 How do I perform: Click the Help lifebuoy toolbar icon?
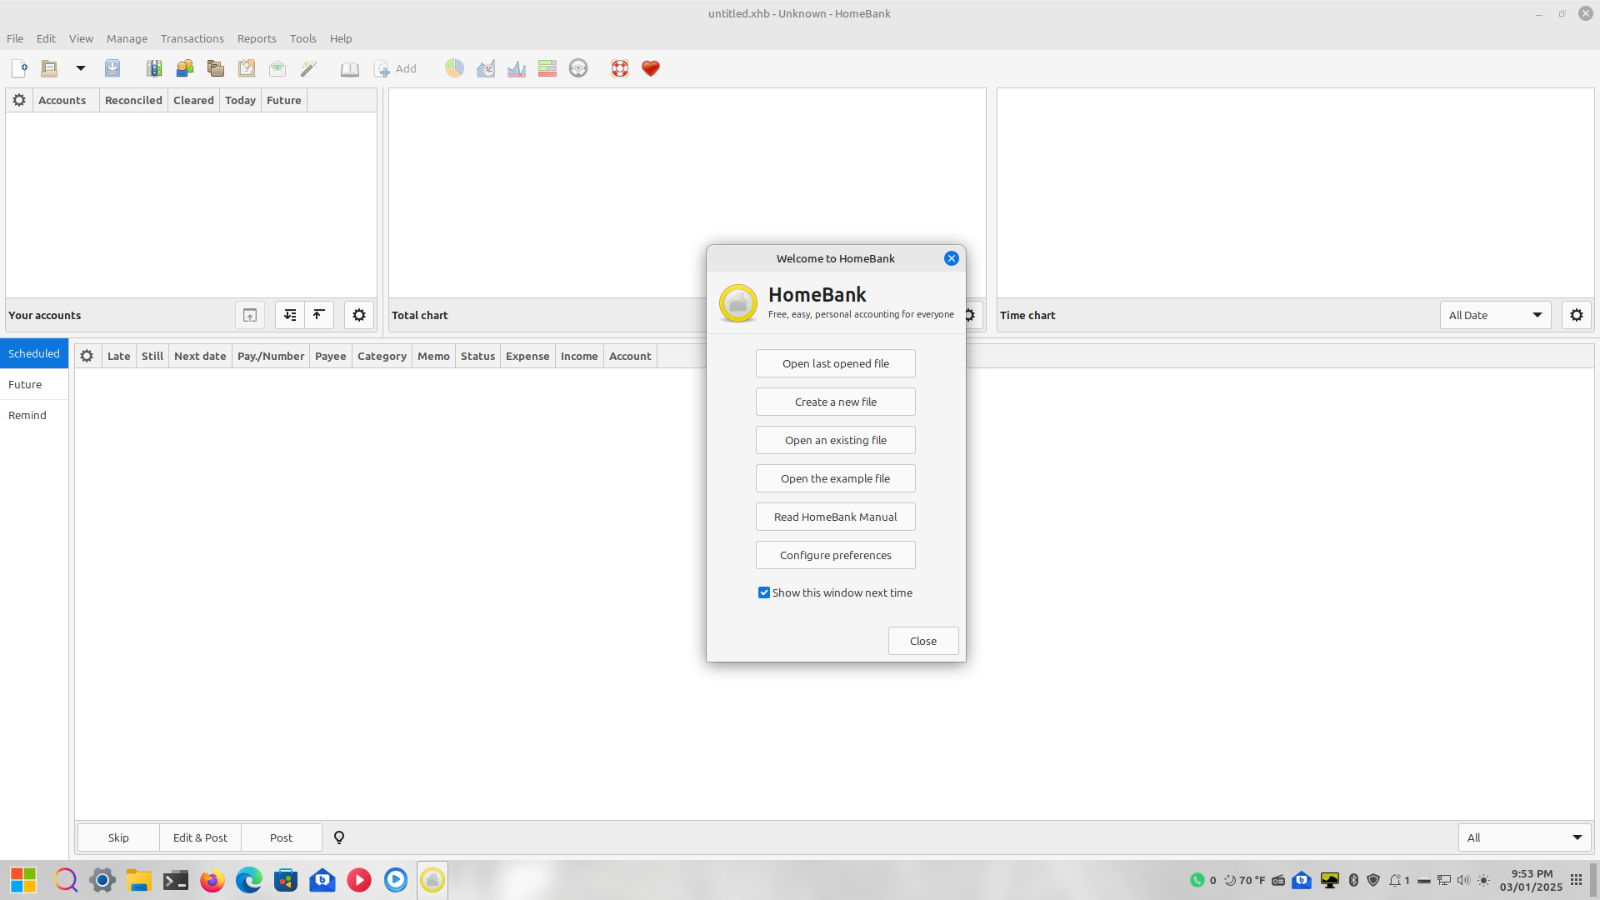pyautogui.click(x=620, y=68)
